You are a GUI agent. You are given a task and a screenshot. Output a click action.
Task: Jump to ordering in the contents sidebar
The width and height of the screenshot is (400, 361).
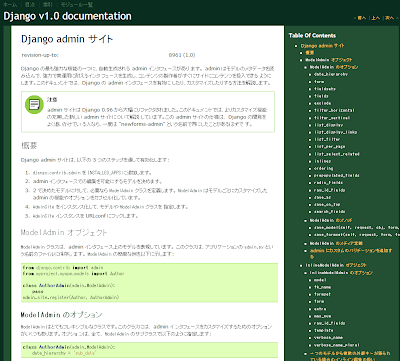[x=323, y=168]
